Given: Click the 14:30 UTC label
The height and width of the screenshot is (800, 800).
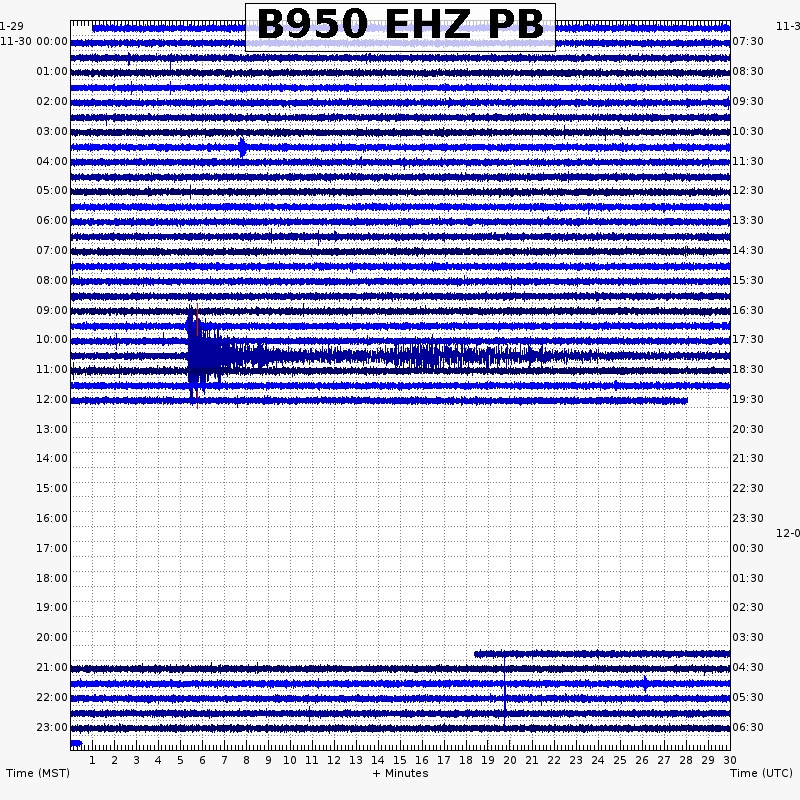Looking at the screenshot, I should click(x=748, y=251).
